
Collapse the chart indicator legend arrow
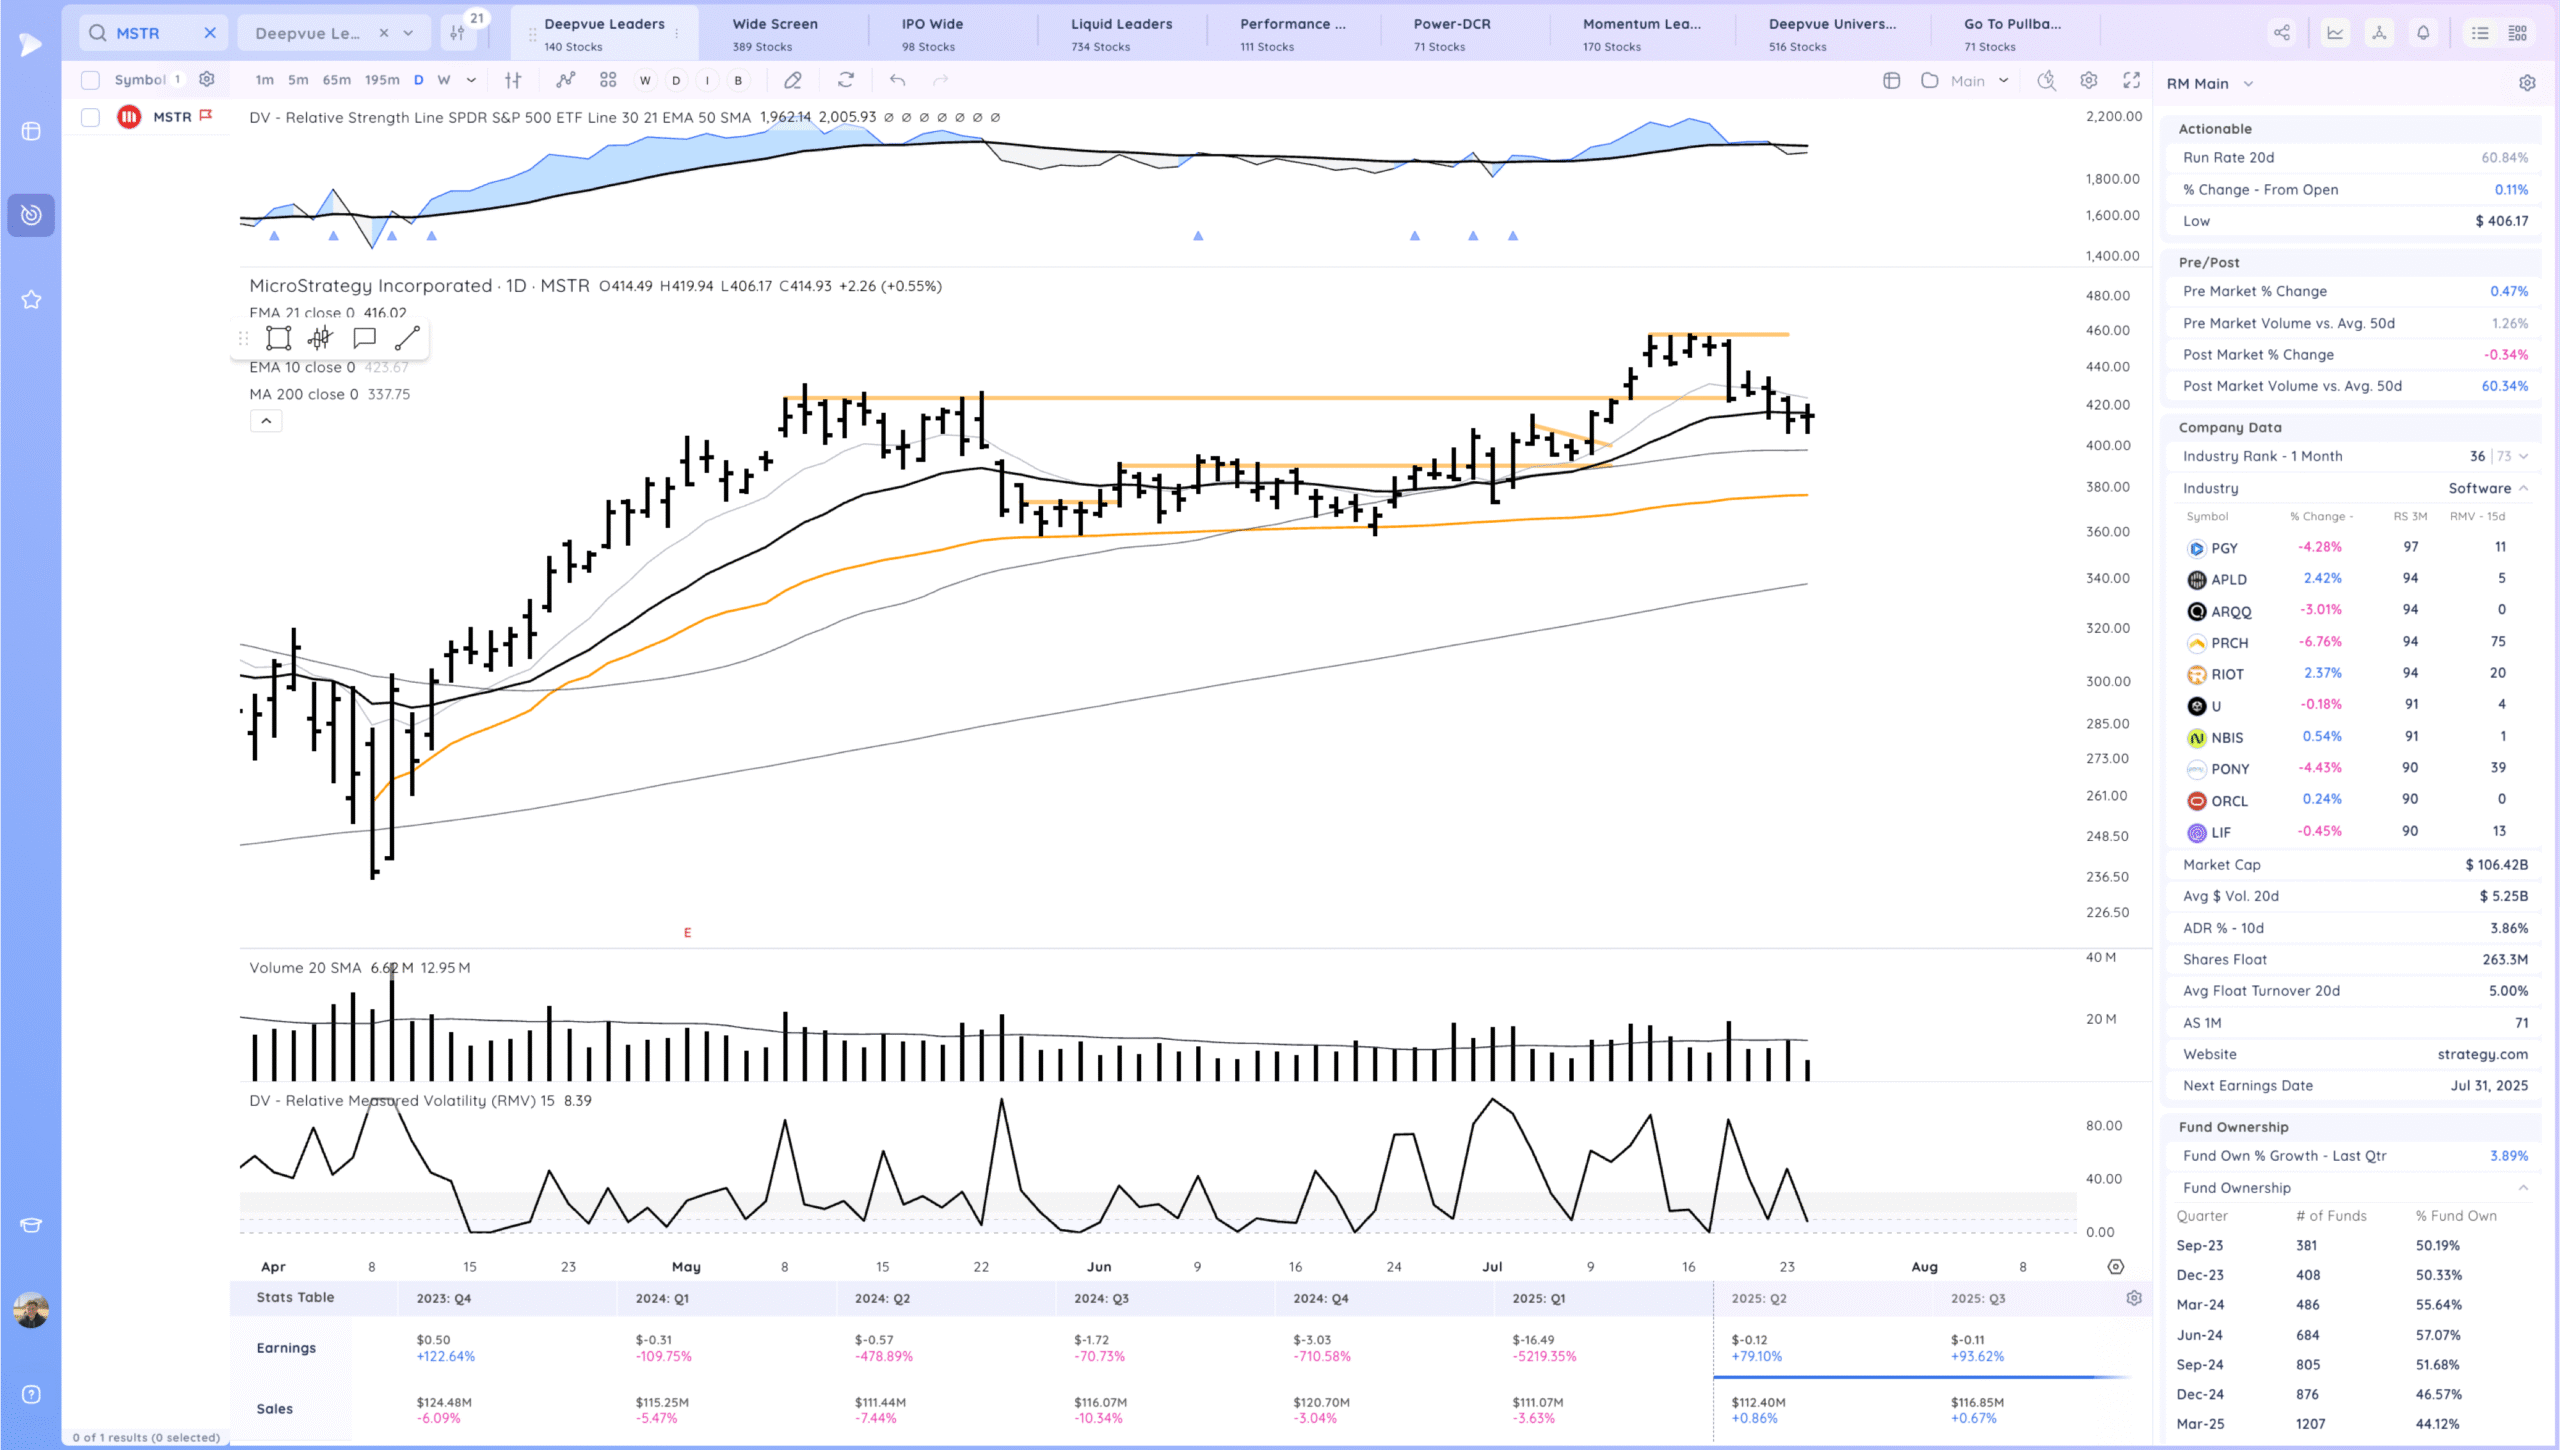point(266,421)
